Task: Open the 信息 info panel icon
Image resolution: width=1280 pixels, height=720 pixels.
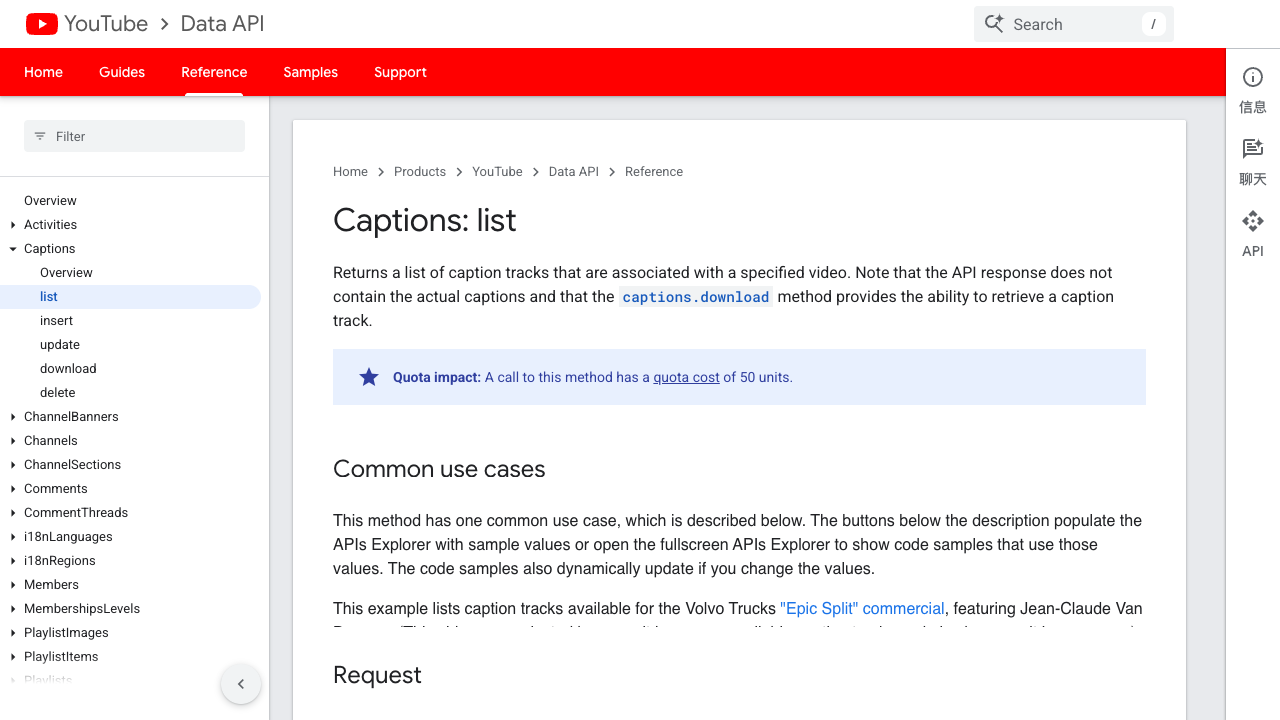Action: pyautogui.click(x=1253, y=77)
